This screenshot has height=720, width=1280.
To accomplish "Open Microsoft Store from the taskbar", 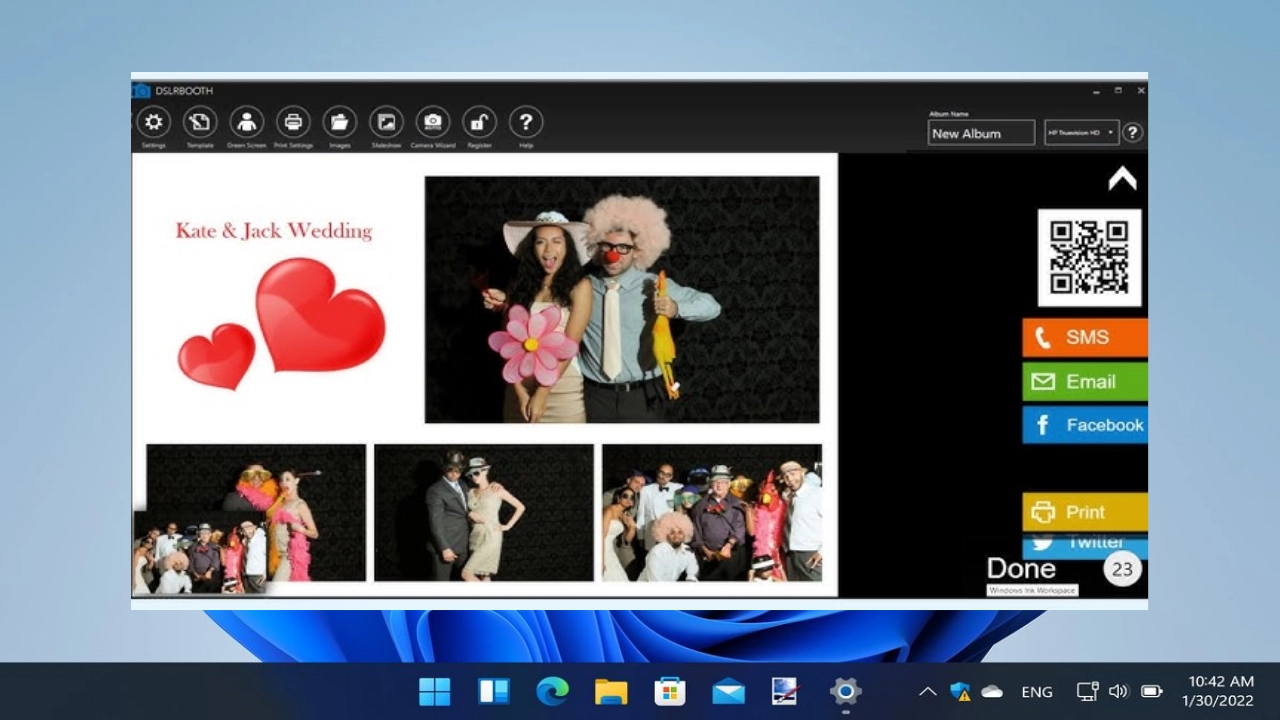I will (x=670, y=691).
